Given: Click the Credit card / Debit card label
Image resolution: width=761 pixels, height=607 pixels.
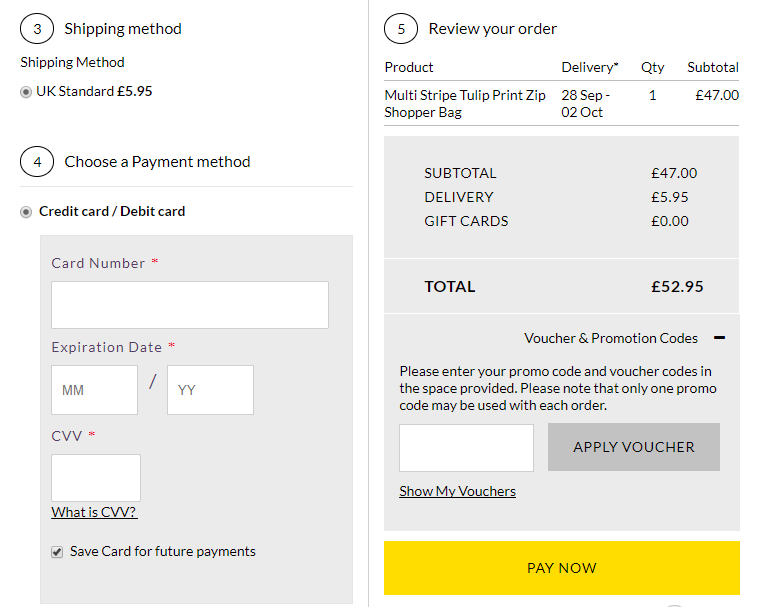Looking at the screenshot, I should 112,212.
